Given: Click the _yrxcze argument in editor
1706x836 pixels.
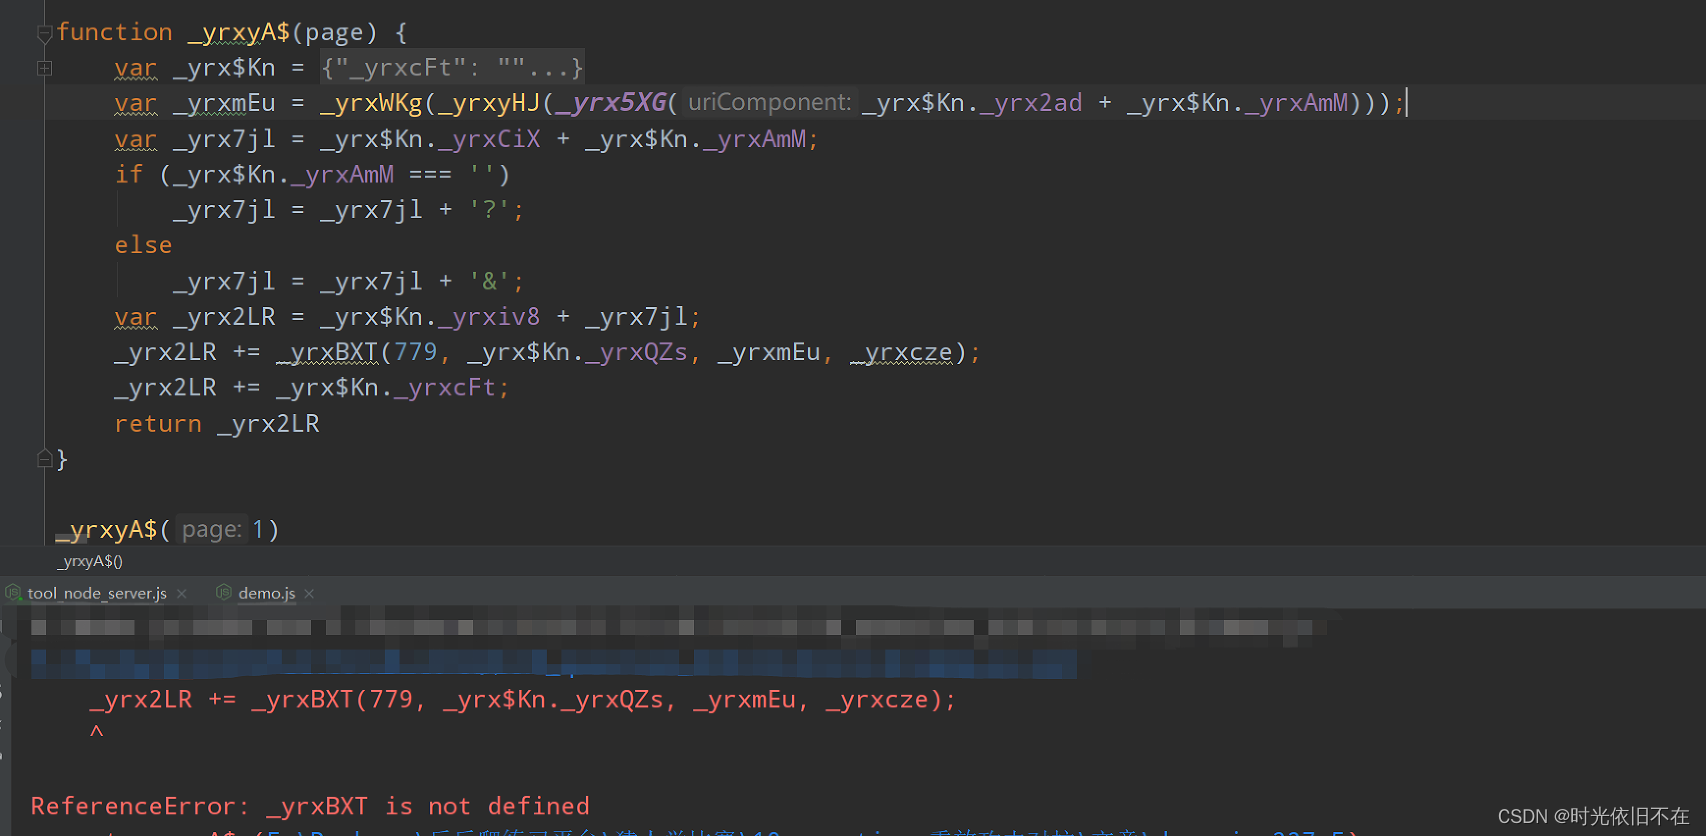Looking at the screenshot, I should [x=901, y=352].
